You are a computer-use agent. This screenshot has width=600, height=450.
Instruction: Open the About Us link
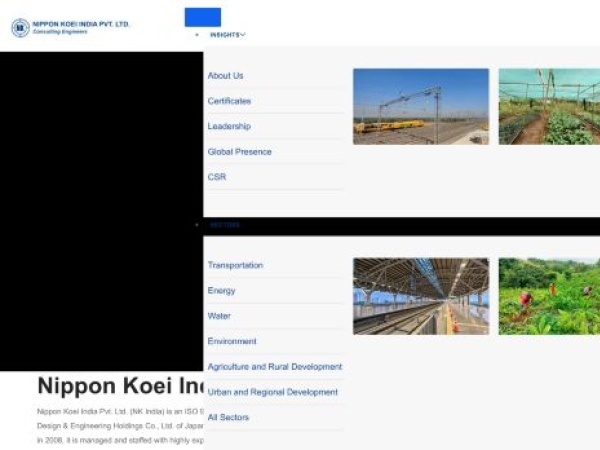pos(225,76)
